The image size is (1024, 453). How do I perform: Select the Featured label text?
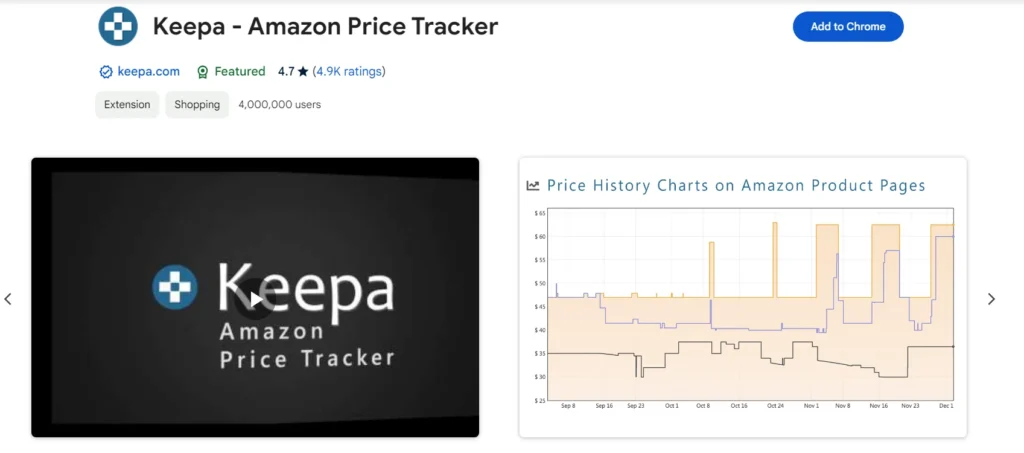240,72
